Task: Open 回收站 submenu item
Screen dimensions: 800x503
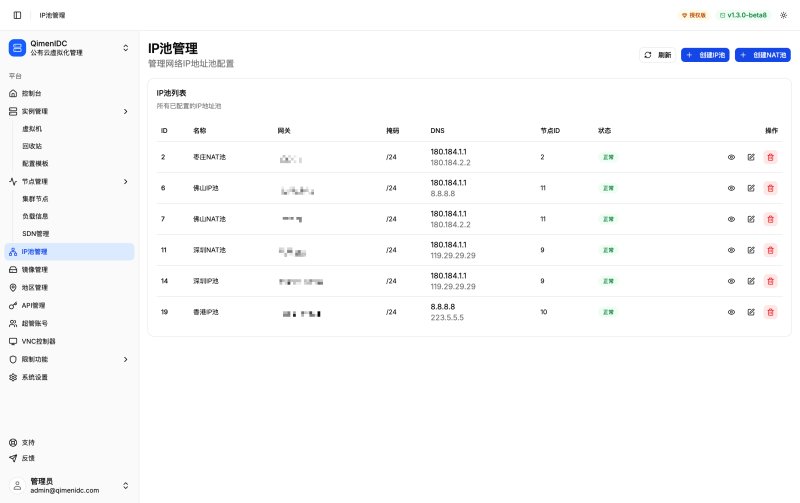Action: click(32, 146)
